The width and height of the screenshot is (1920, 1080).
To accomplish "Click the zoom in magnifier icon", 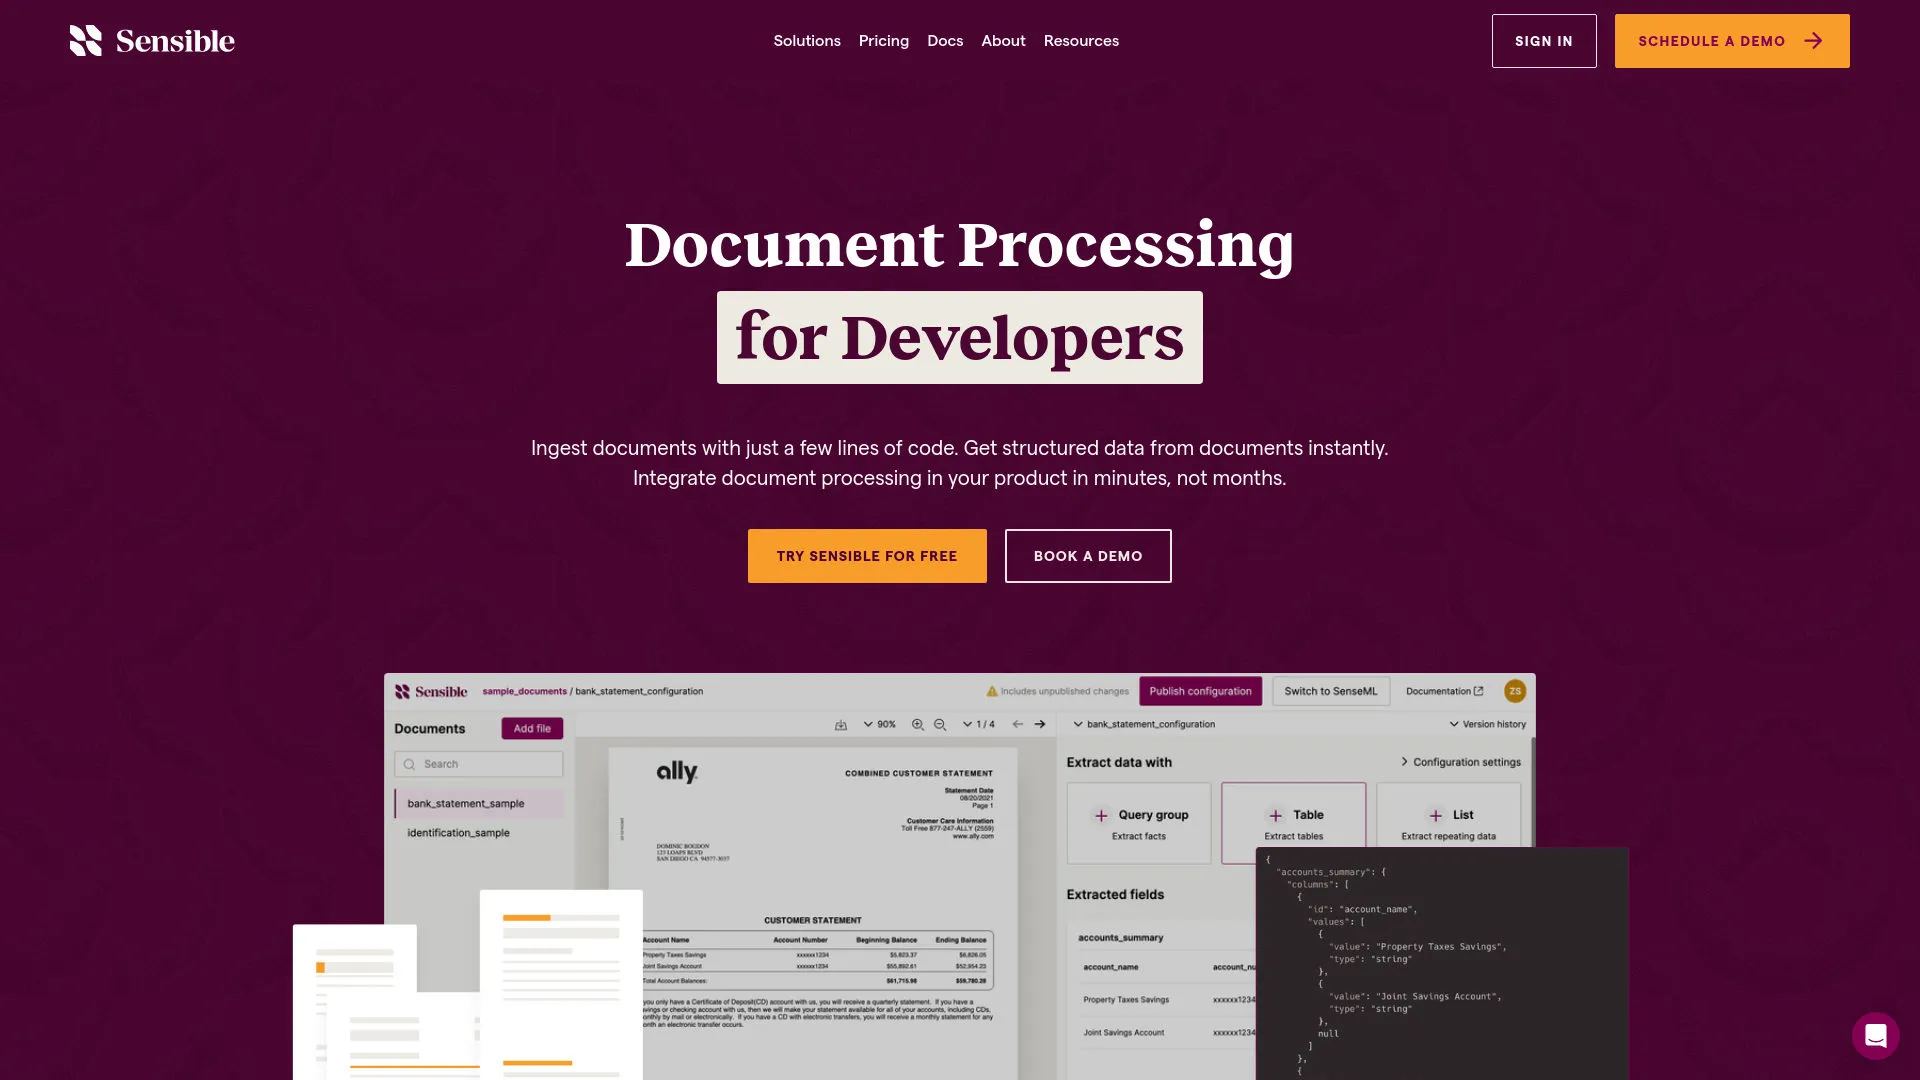I will pyautogui.click(x=917, y=724).
